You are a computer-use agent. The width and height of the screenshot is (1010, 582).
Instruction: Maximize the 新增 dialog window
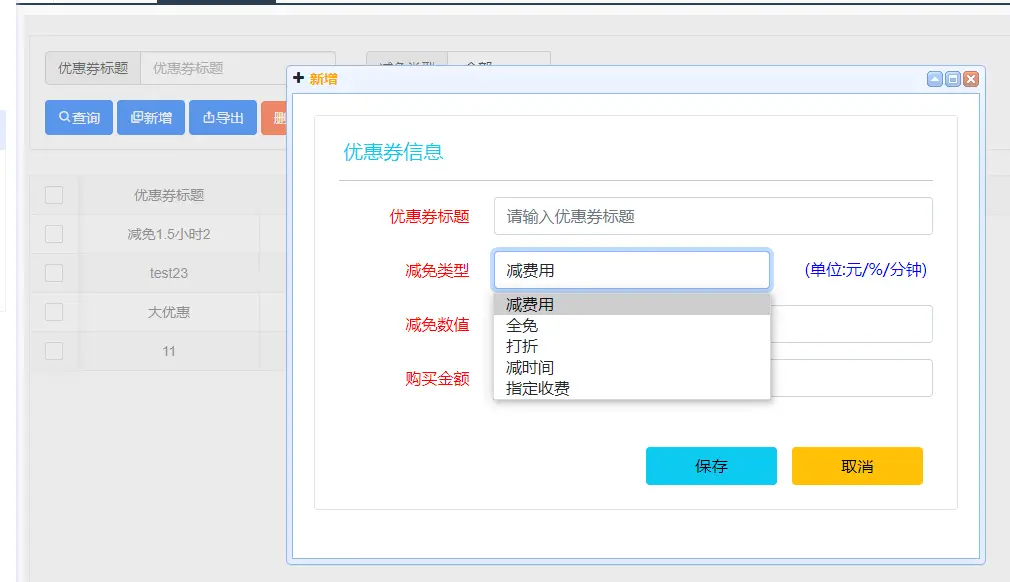[953, 79]
